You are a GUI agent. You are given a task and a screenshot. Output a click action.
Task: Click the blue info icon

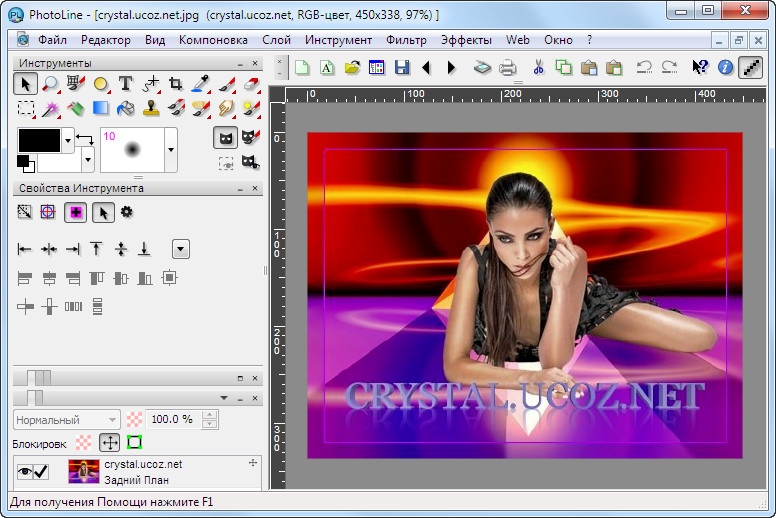point(726,67)
